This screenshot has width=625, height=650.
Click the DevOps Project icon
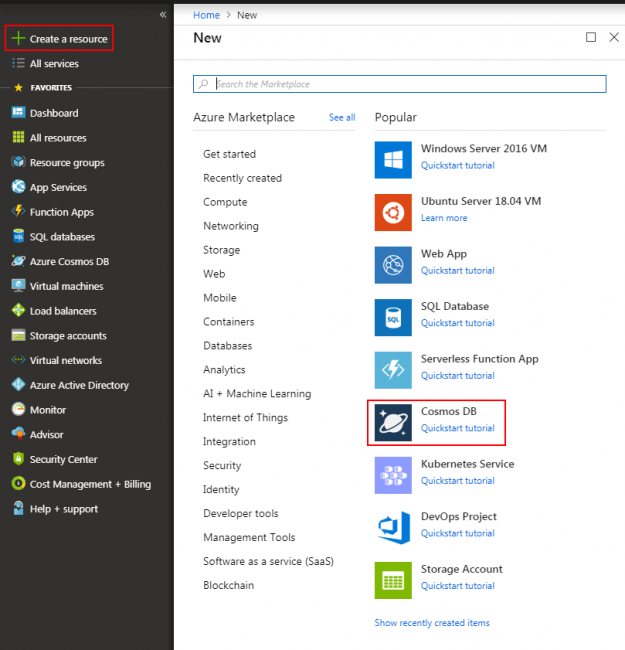pyautogui.click(x=393, y=527)
